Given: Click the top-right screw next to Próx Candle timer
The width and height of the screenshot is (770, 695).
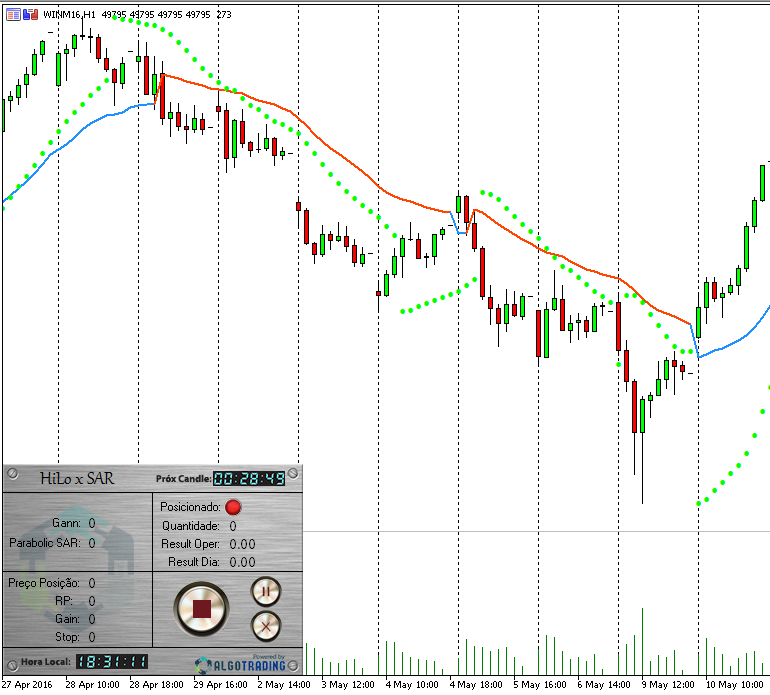Looking at the screenshot, I should pyautogui.click(x=293, y=473).
